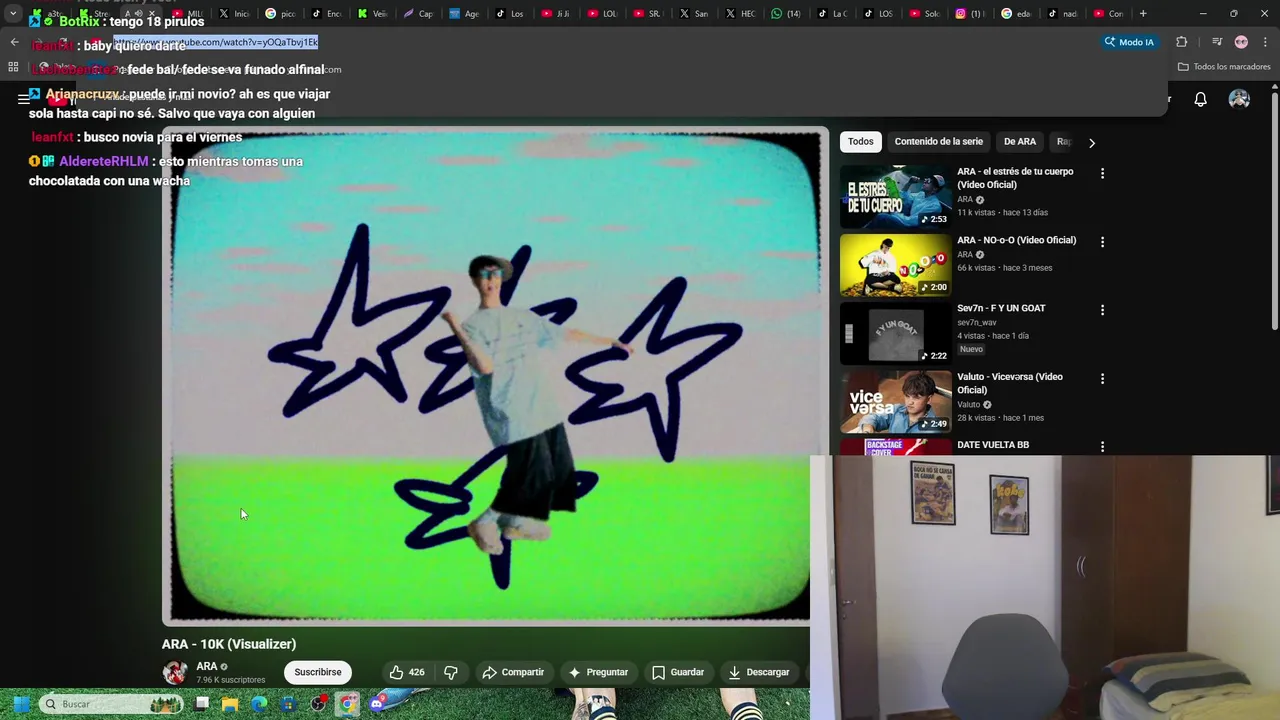Image resolution: width=1280 pixels, height=720 pixels.
Task: Open Microsoft Edge from taskbar
Action: pos(260,704)
